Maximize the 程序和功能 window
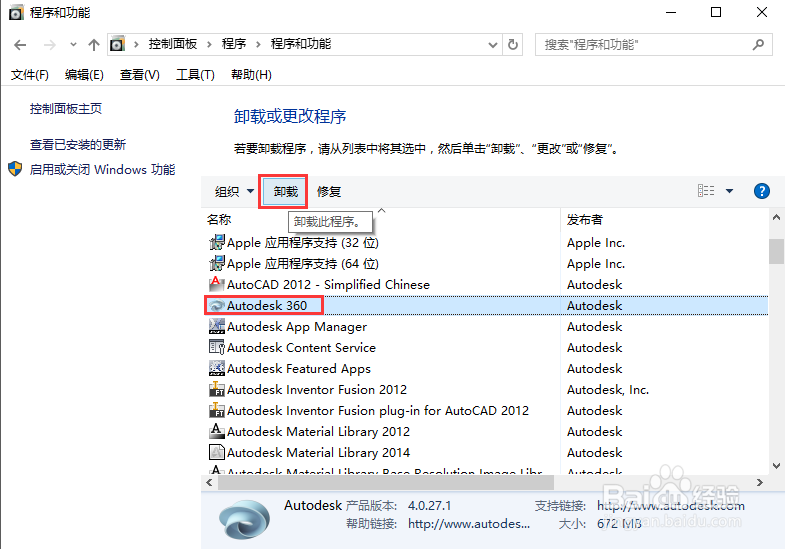This screenshot has height=549, width=785. coord(716,12)
